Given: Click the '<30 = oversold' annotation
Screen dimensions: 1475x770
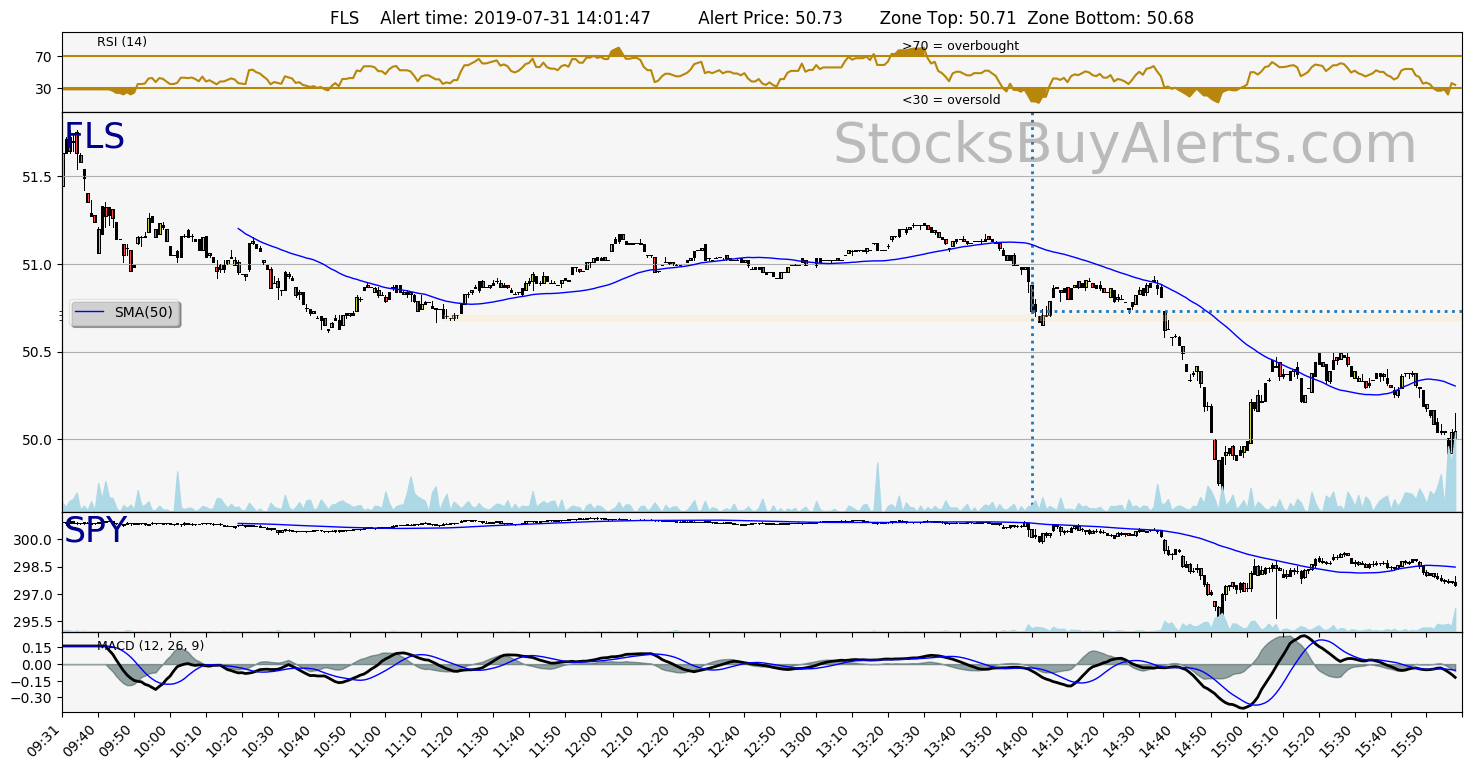Looking at the screenshot, I should [951, 100].
